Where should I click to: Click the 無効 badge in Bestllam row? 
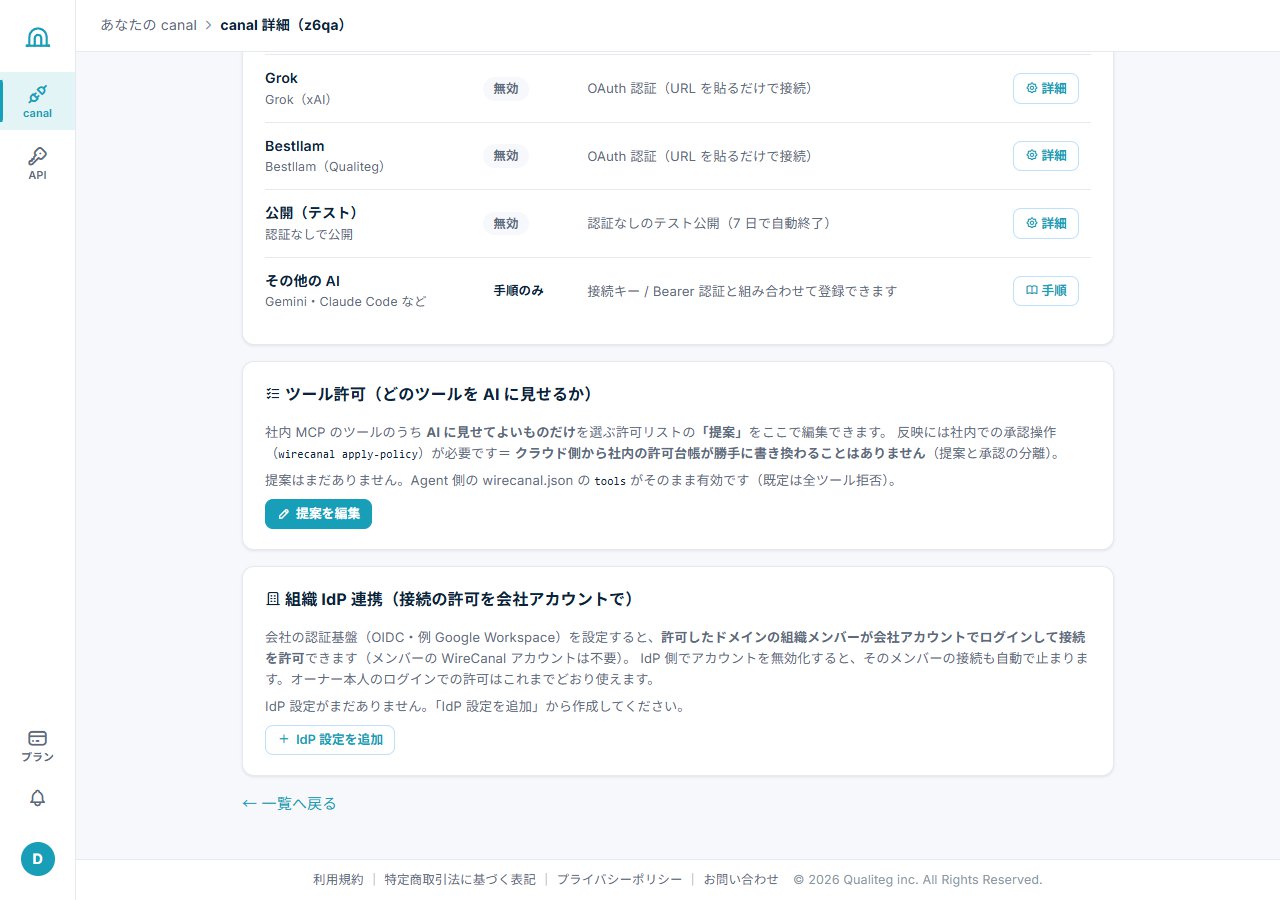pyautogui.click(x=506, y=156)
